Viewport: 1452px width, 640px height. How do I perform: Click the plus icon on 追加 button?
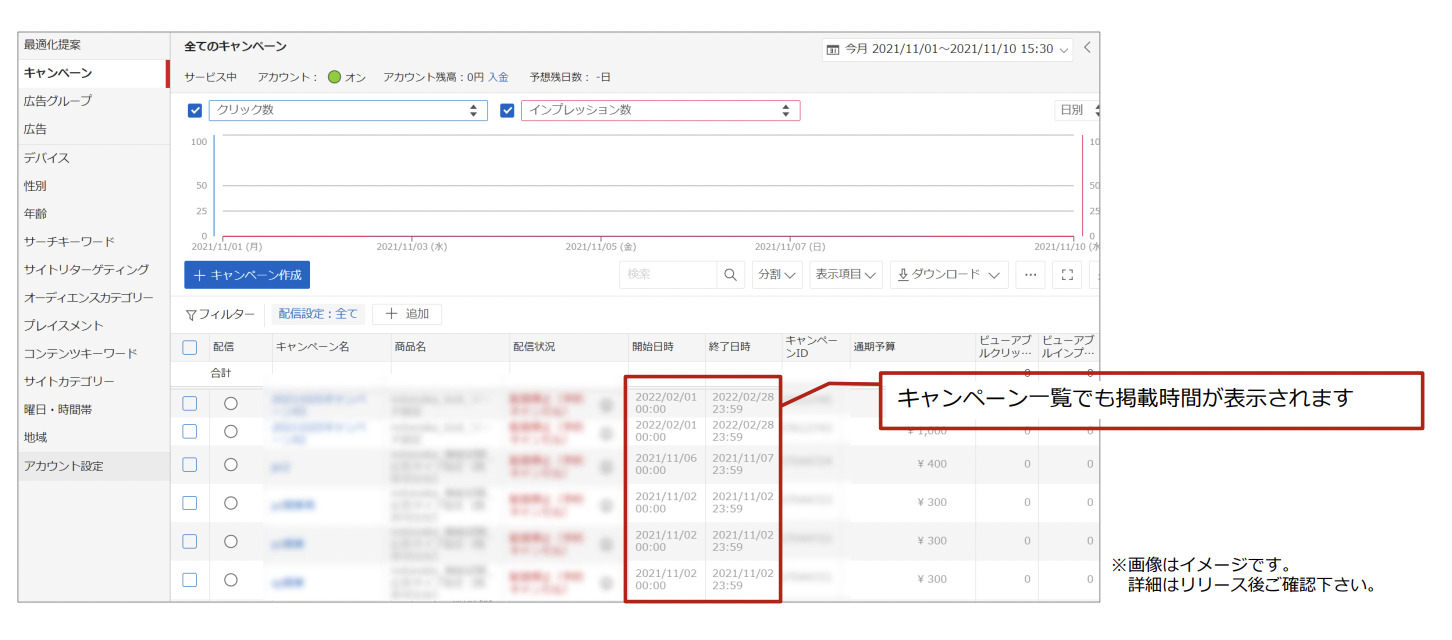pos(391,314)
